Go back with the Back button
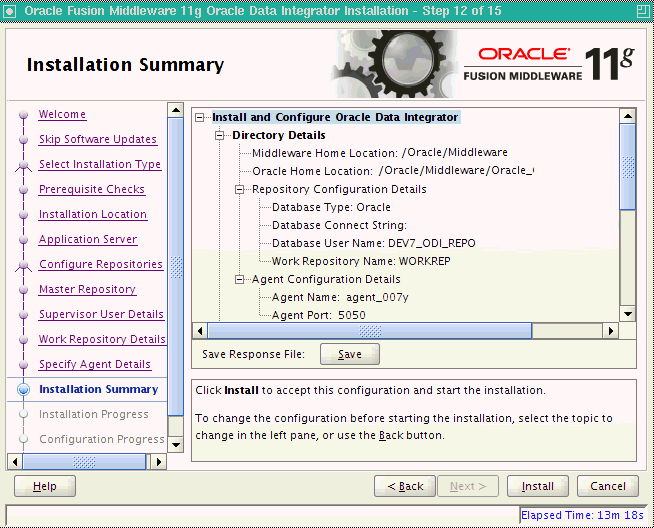This screenshot has width=654, height=528. coord(405,486)
